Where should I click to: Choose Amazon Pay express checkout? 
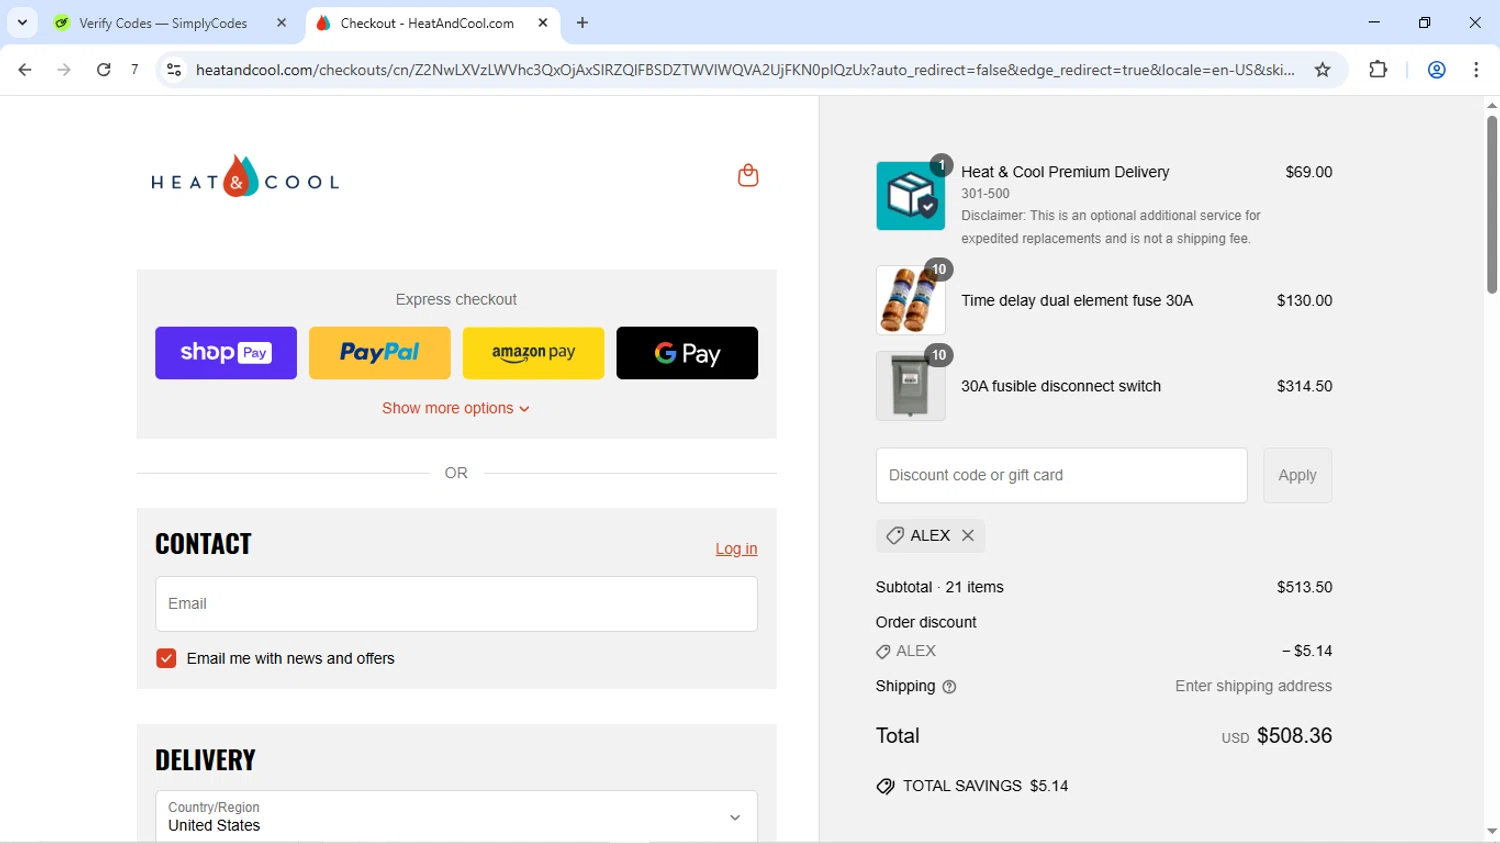click(x=533, y=353)
